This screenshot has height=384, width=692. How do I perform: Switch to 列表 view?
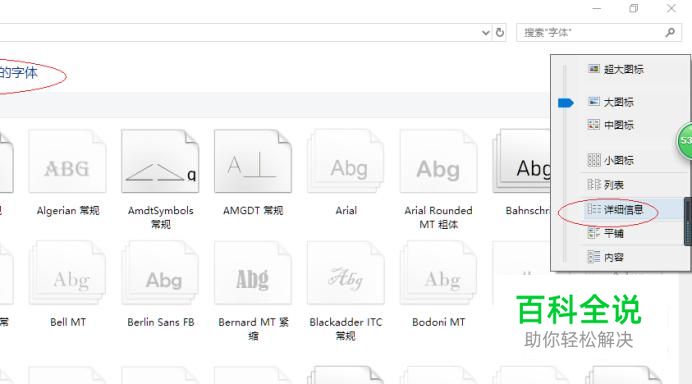[x=606, y=184]
